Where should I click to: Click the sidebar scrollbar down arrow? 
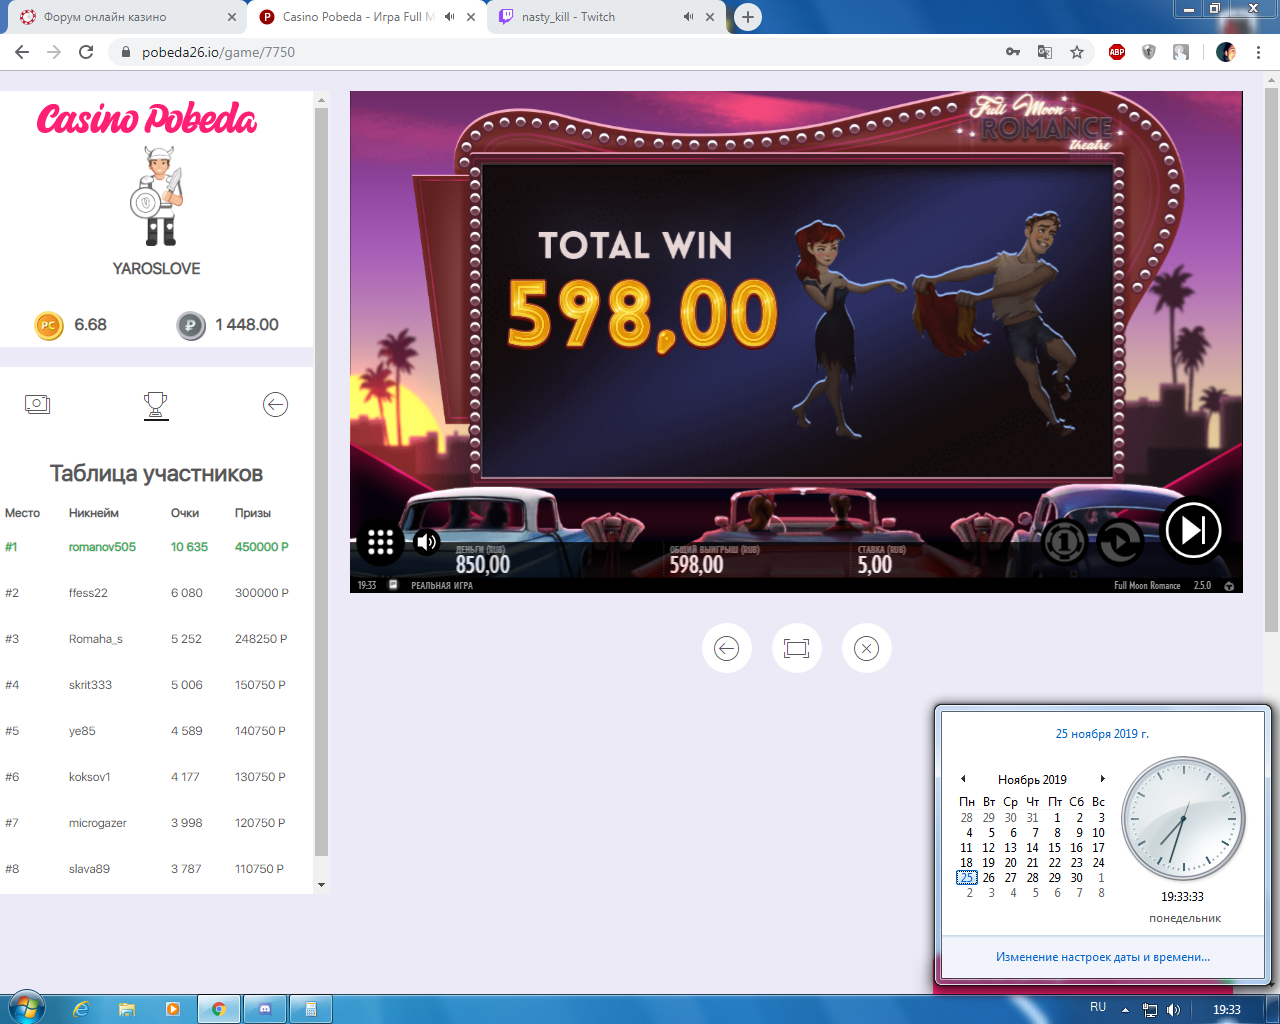point(321,885)
